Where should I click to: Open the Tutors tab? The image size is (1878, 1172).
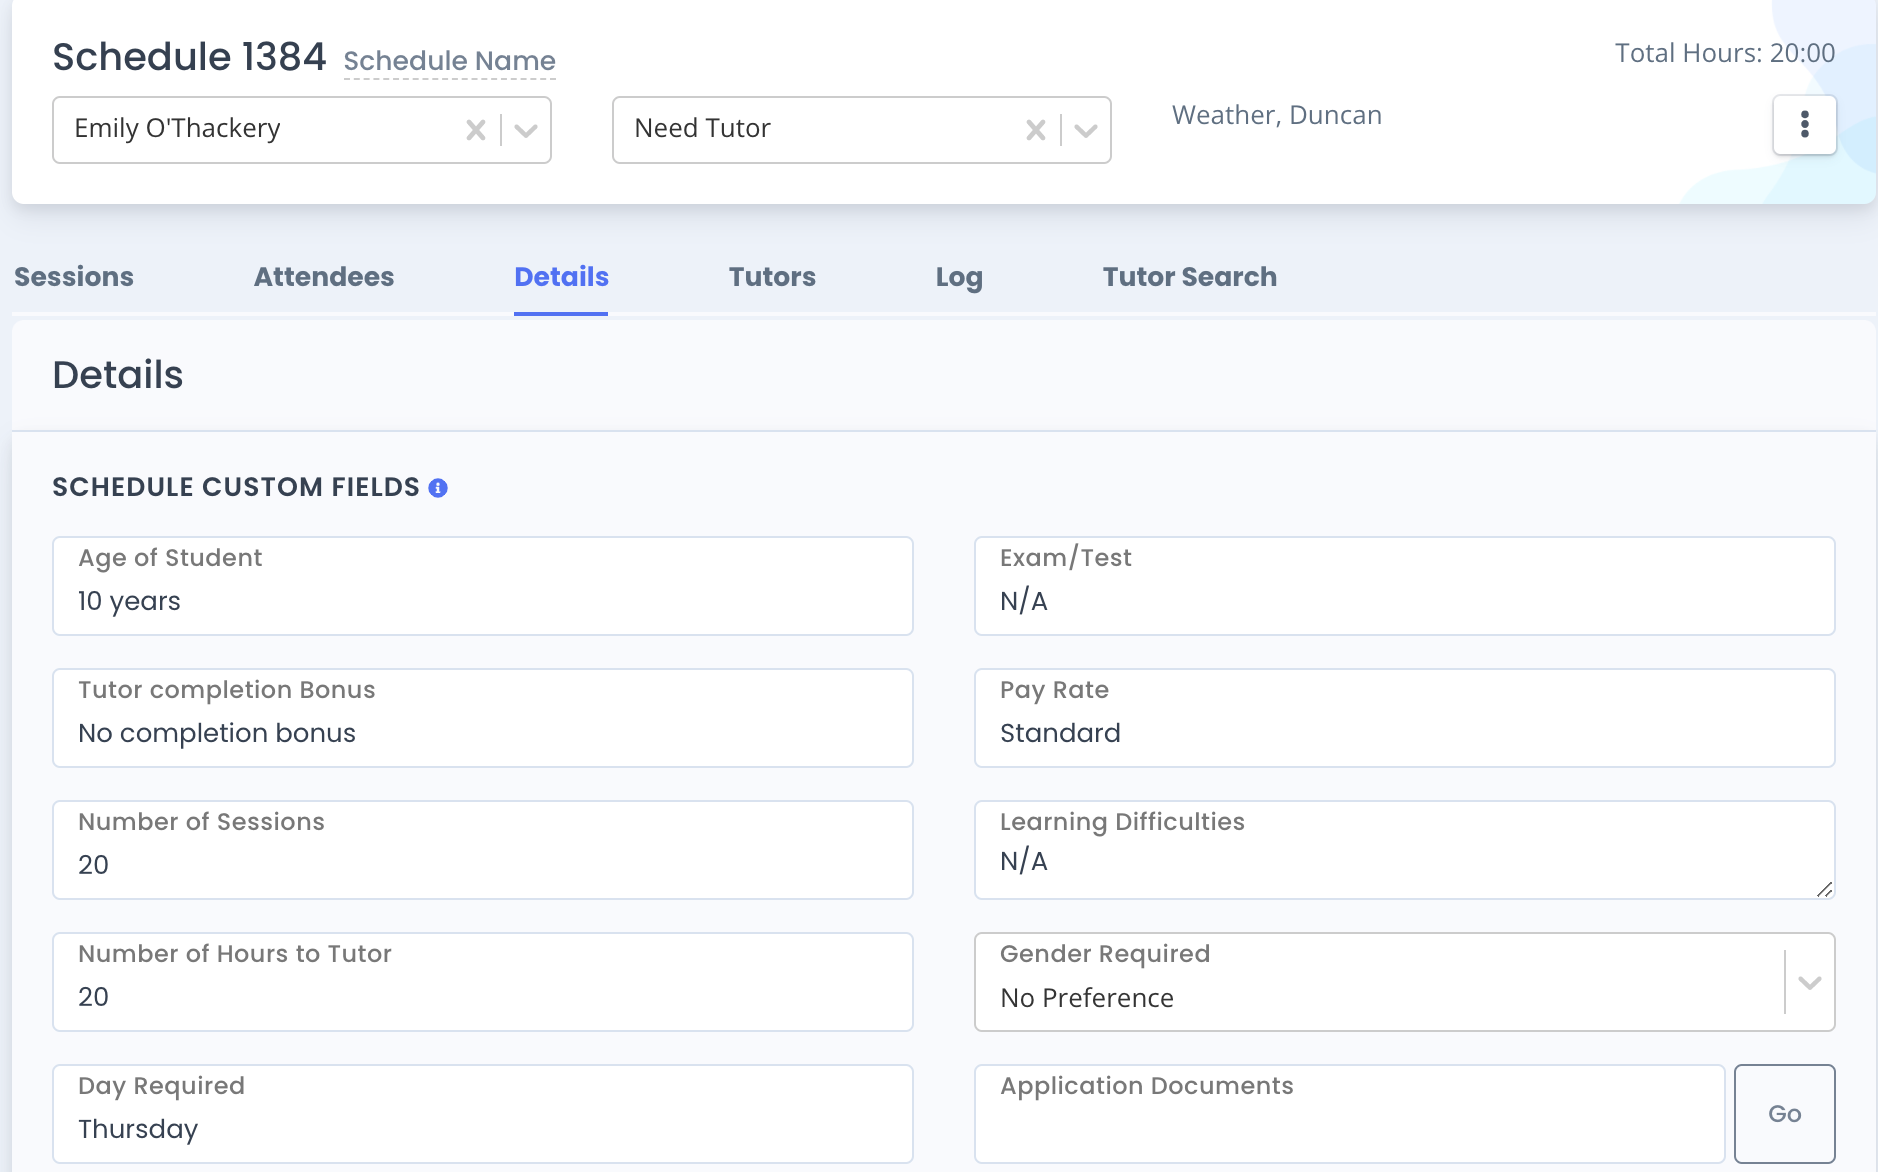point(772,277)
